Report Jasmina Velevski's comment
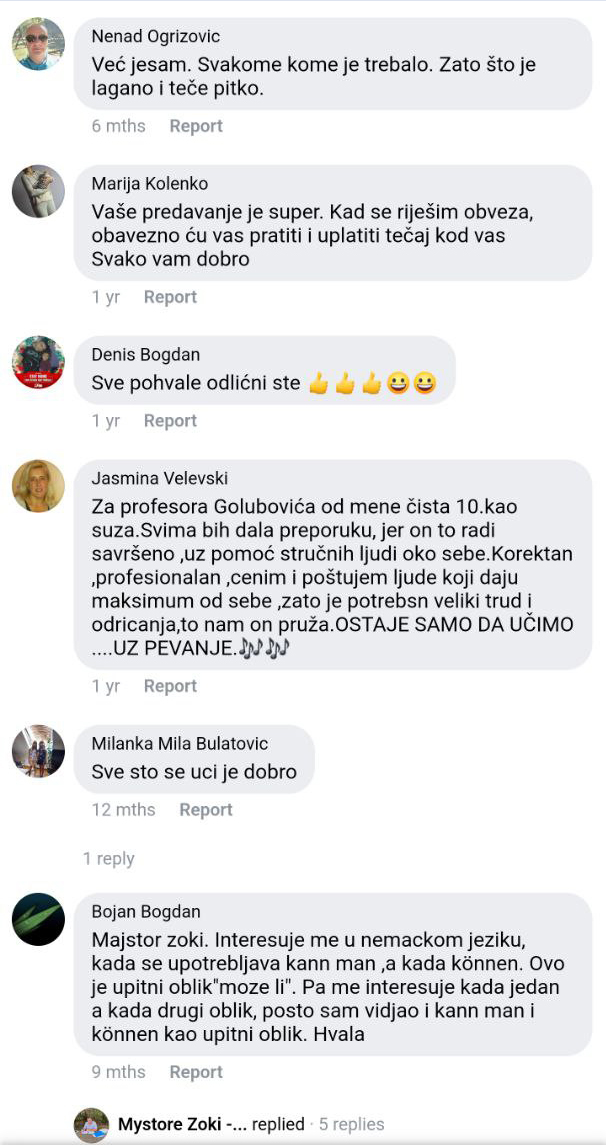Viewport: 606px width, 1145px height. (x=170, y=686)
